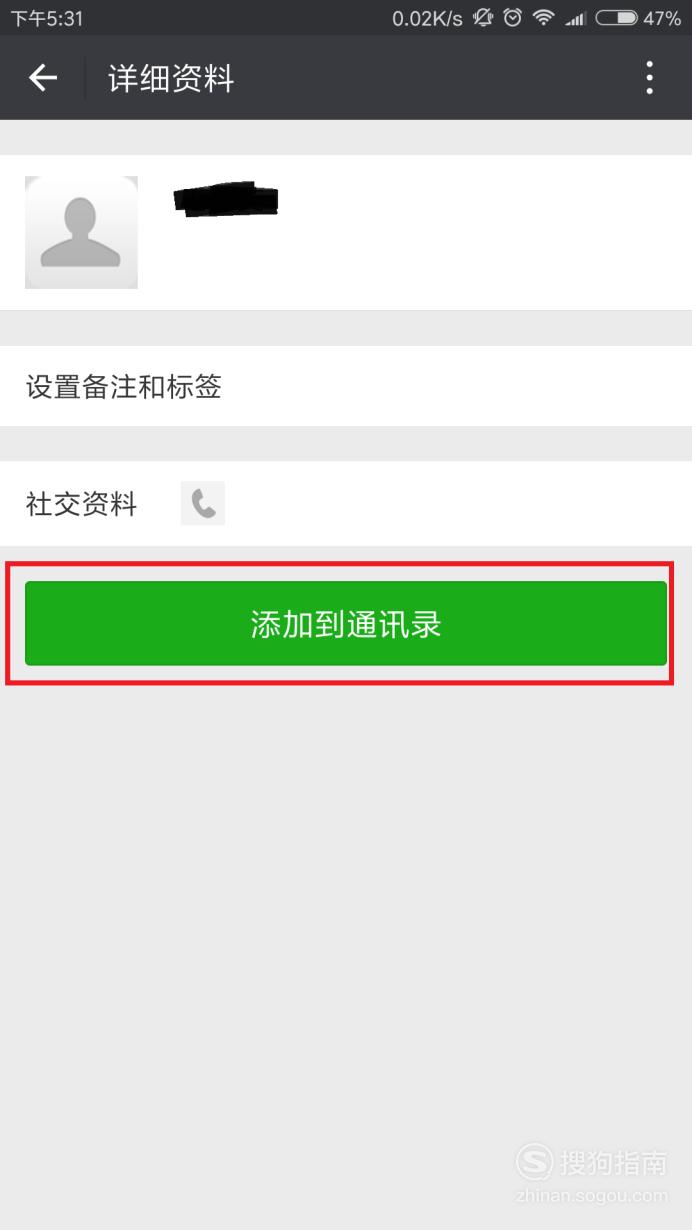Tap the green 添加到通讯录 button
692x1230 pixels.
pyautogui.click(x=346, y=623)
